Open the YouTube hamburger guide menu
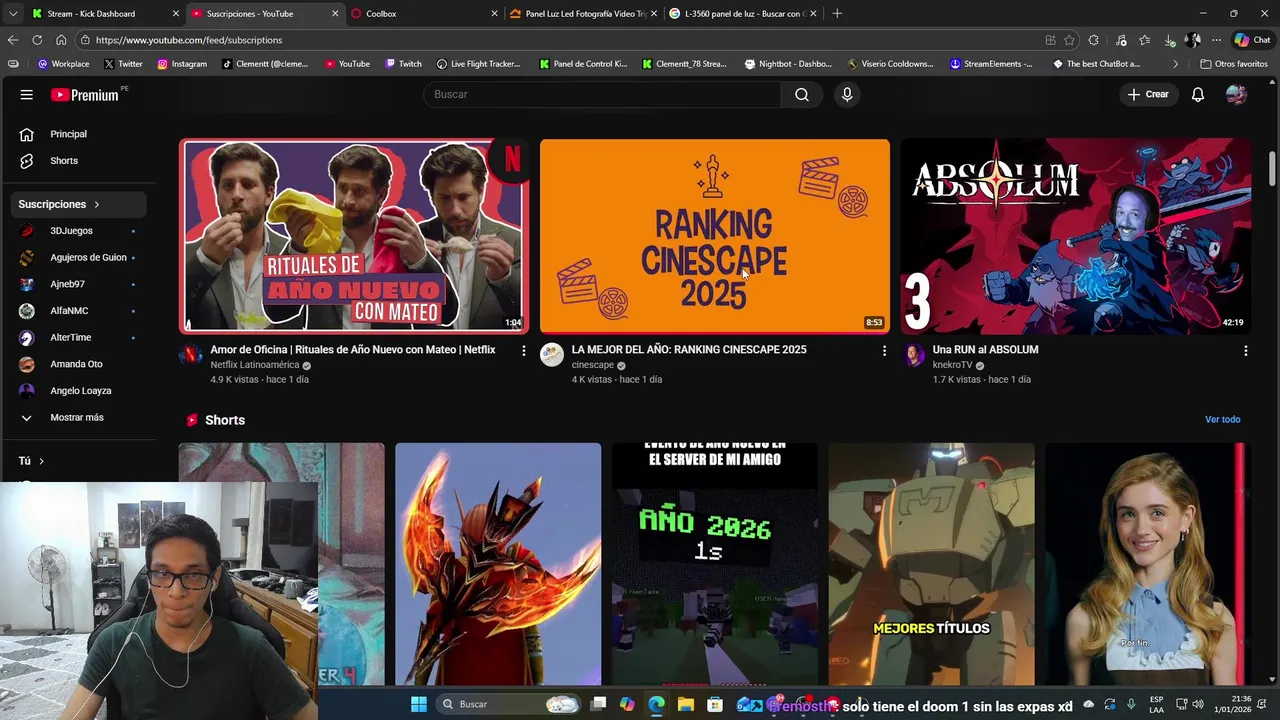The image size is (1280, 720). coord(27,95)
